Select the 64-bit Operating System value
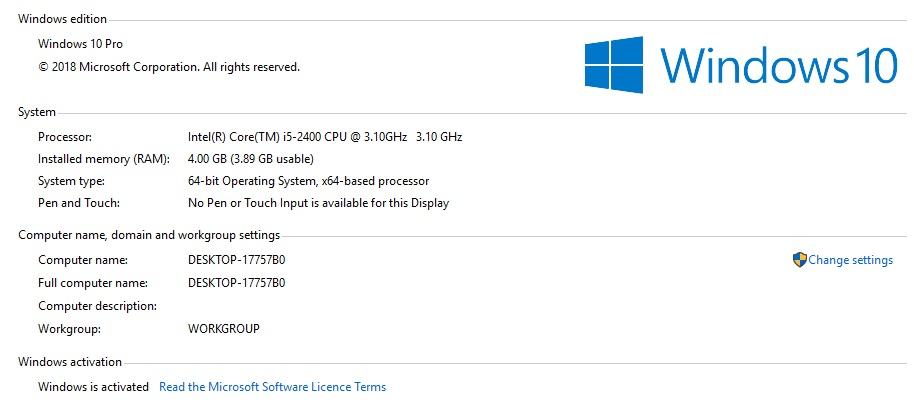This screenshot has height=404, width=914. tap(308, 181)
